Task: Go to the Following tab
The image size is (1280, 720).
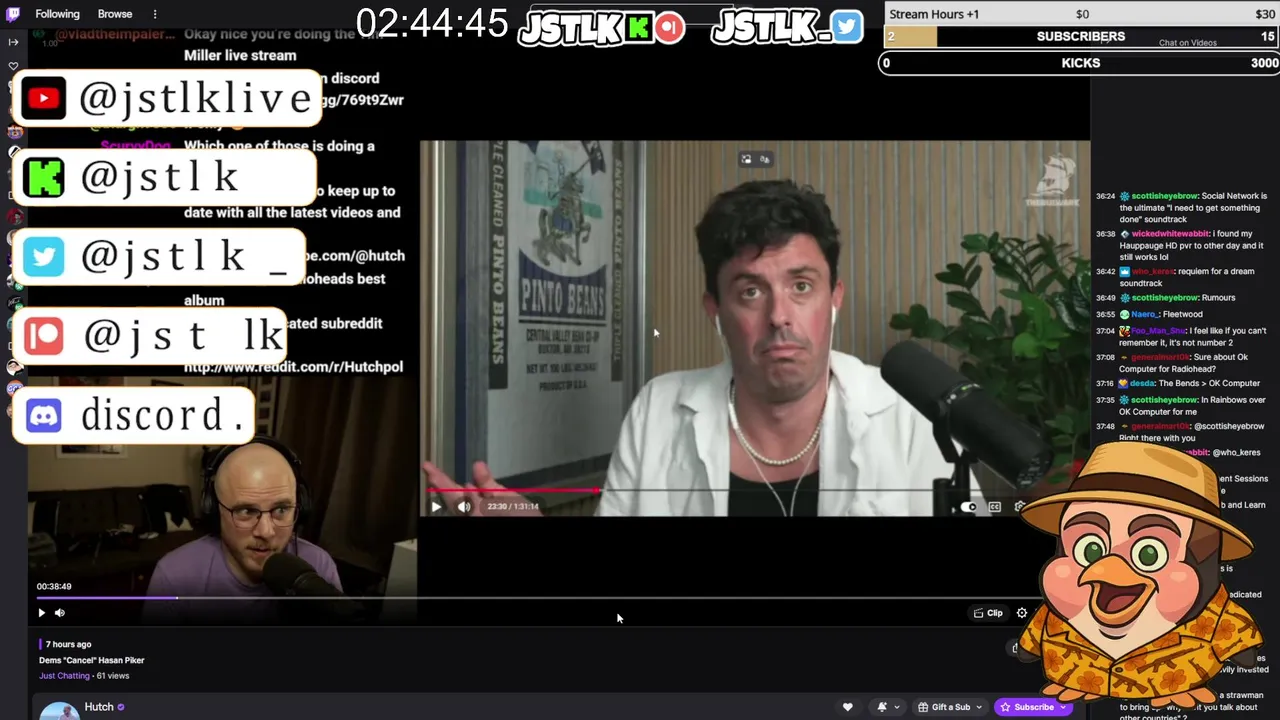Action: point(57,14)
